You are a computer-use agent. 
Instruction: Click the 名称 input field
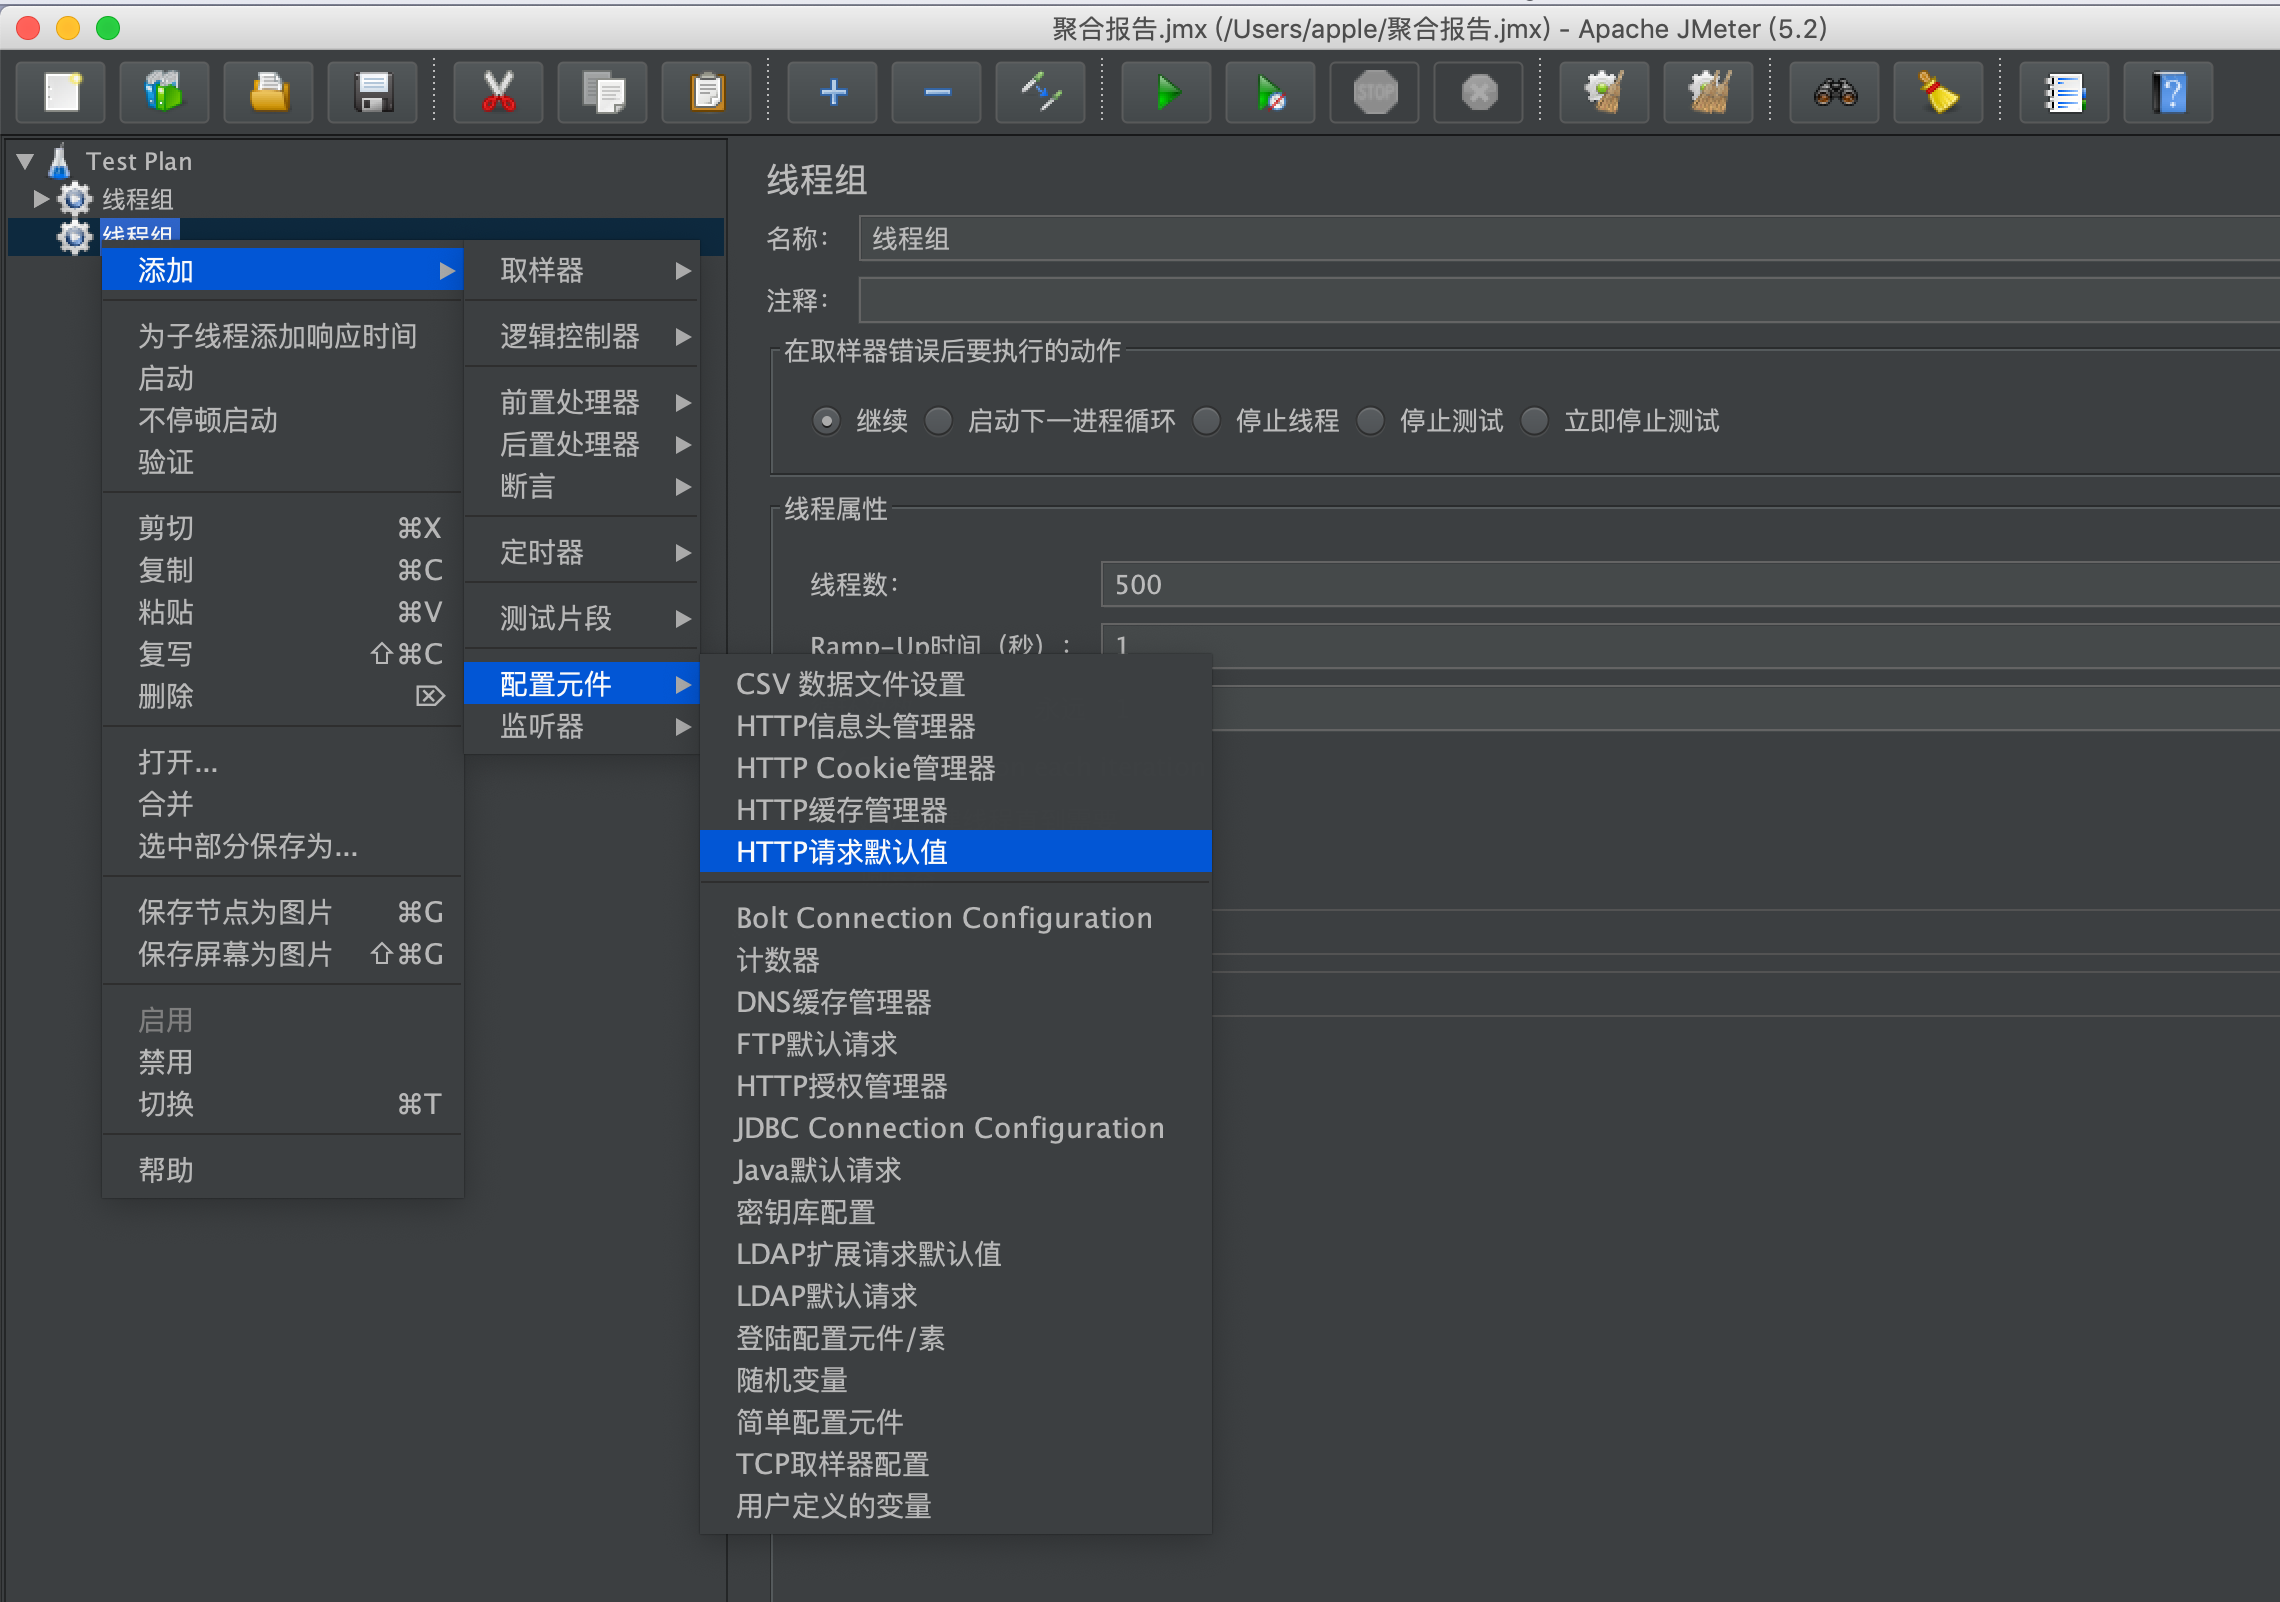click(x=1568, y=239)
